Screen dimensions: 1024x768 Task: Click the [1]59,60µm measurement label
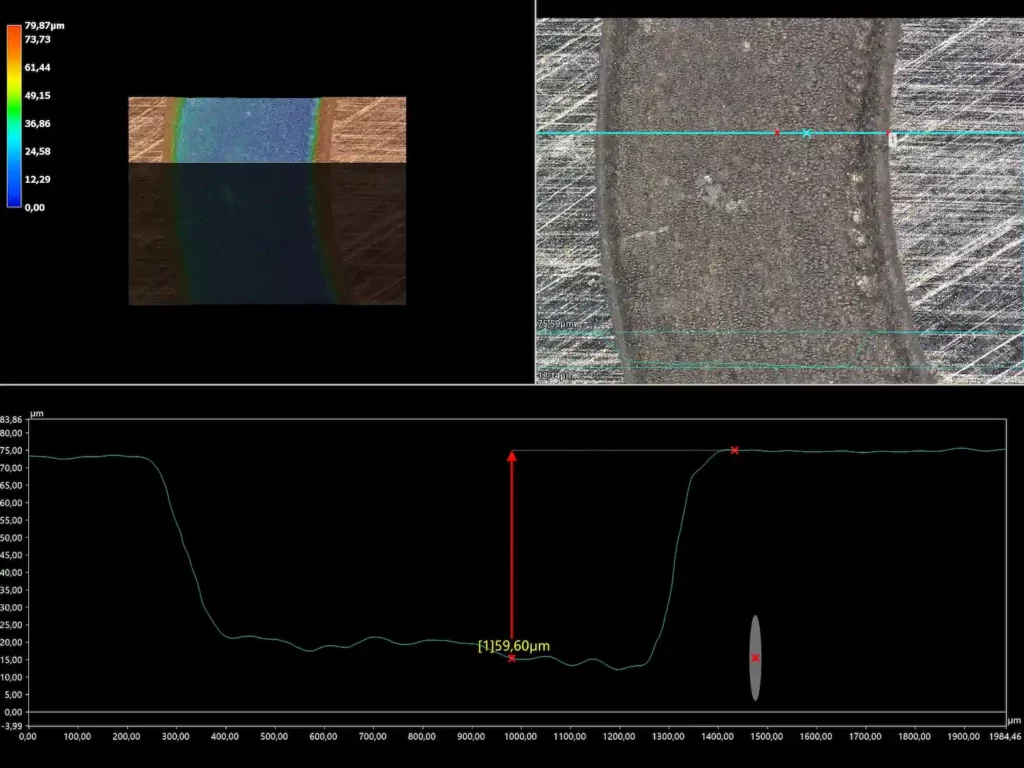coord(514,646)
